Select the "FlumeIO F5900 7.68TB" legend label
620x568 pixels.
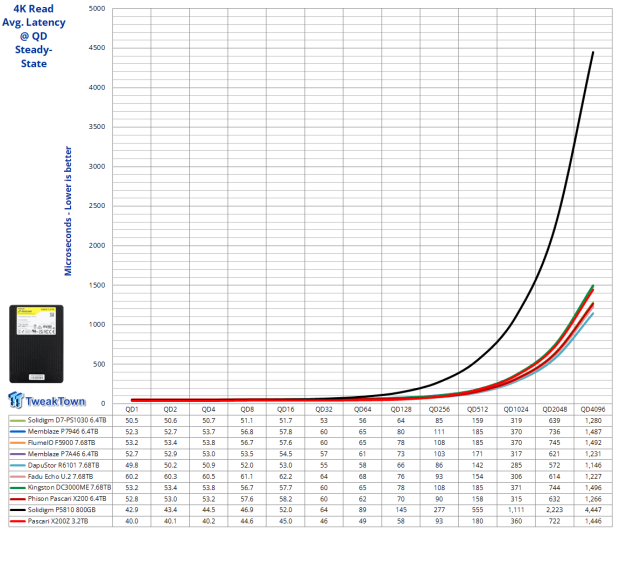tap(61, 443)
